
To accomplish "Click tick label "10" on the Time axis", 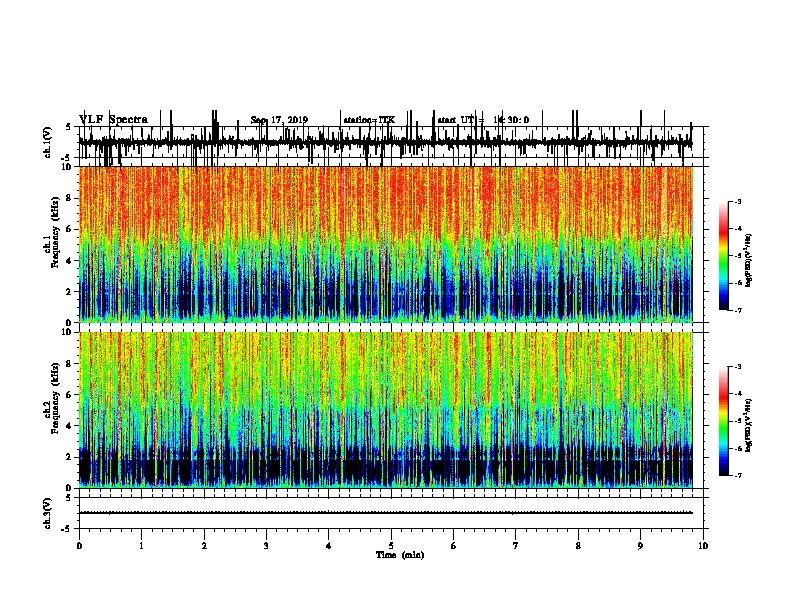I will [703, 546].
